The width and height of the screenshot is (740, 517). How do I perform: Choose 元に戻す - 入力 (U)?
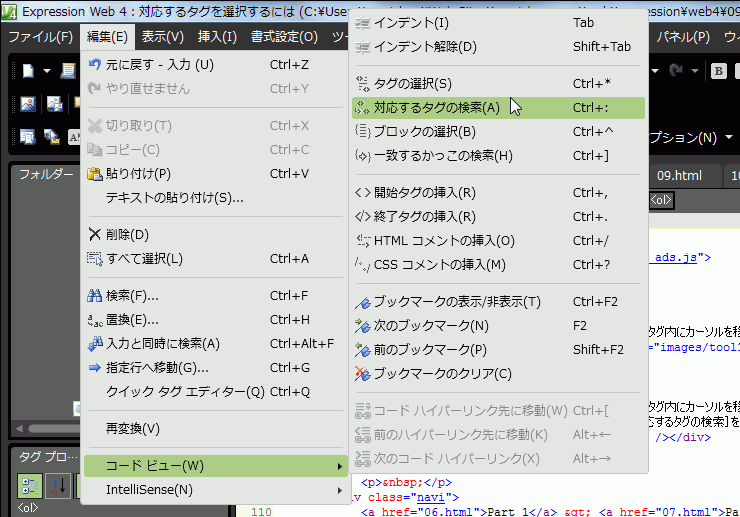pyautogui.click(x=215, y=65)
